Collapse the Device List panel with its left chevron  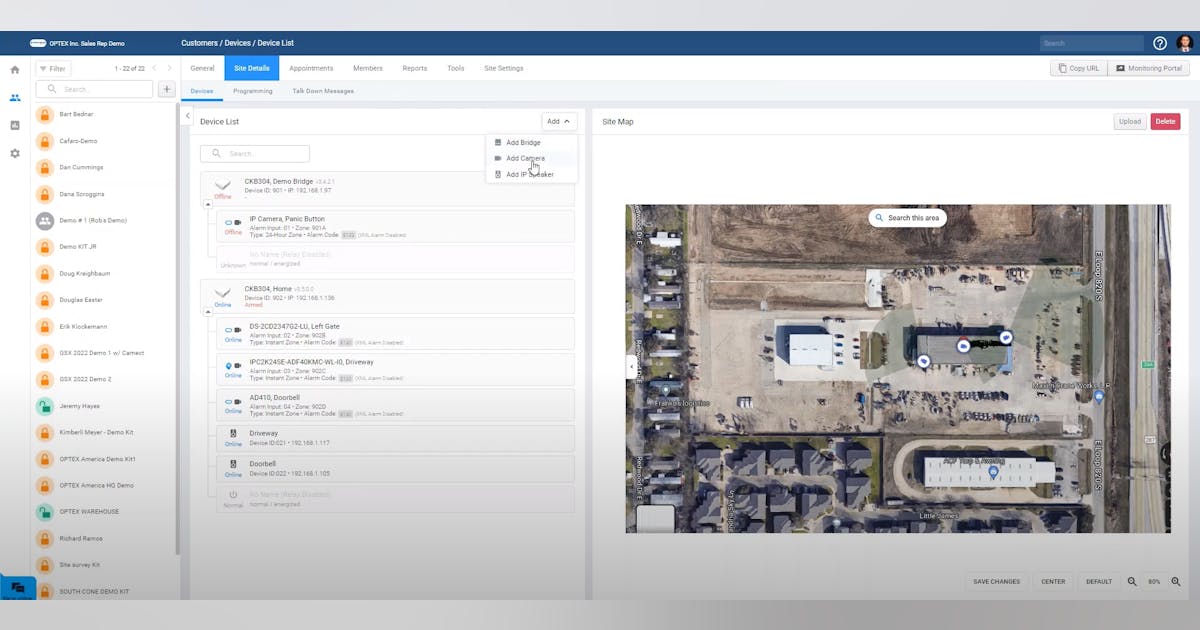click(188, 116)
